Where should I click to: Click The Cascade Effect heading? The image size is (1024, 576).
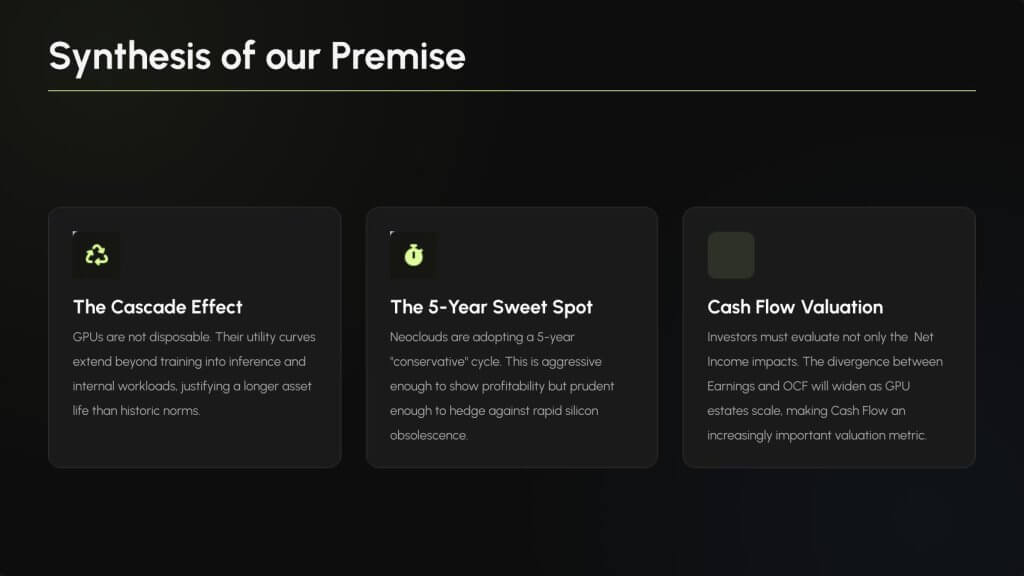click(x=158, y=307)
